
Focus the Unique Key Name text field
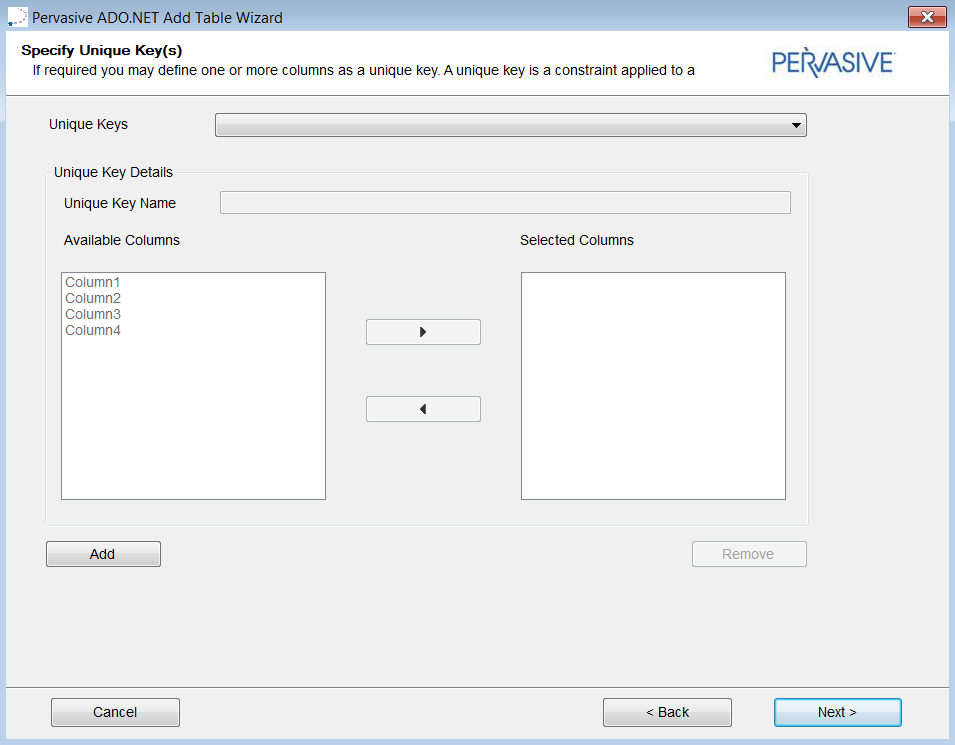pyautogui.click(x=505, y=203)
